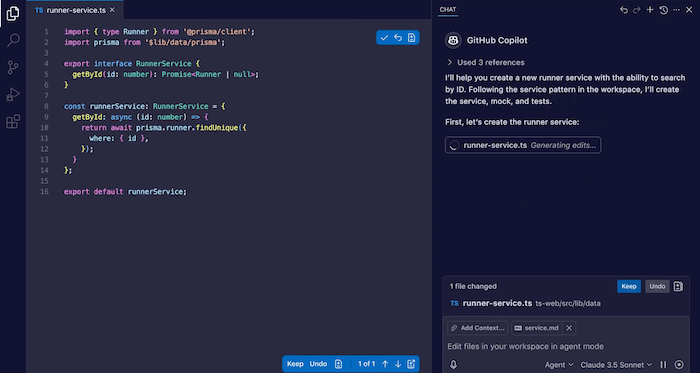
Task: Select the CHAT panel tab
Action: [448, 9]
